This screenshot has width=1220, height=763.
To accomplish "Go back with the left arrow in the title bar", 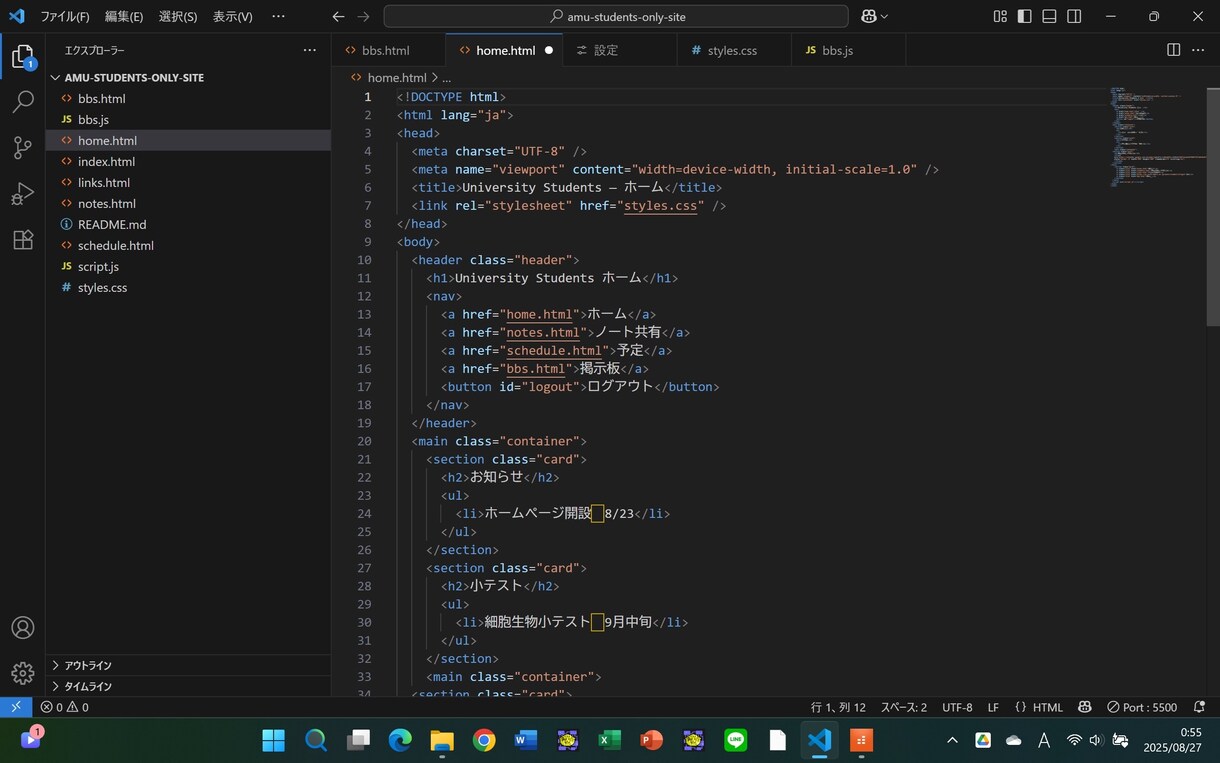I will point(338,16).
